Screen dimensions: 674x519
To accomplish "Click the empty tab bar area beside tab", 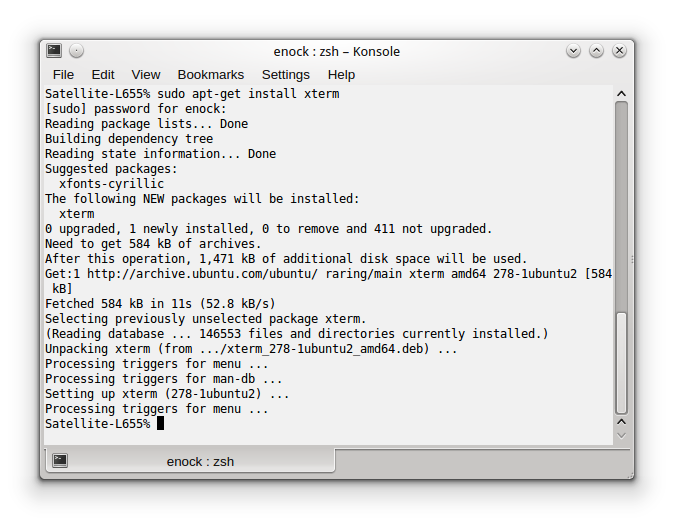I will pyautogui.click(x=481, y=462).
